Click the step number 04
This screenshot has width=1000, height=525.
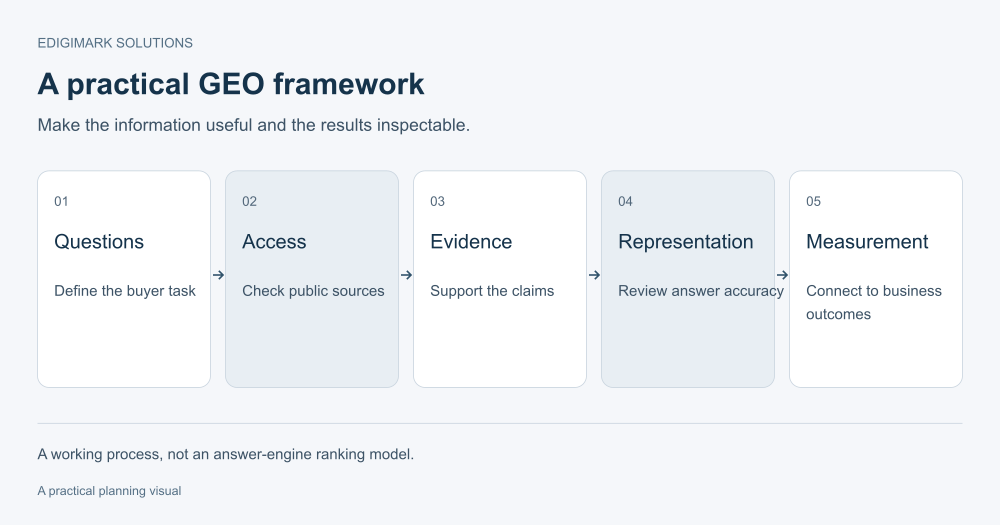(x=626, y=202)
